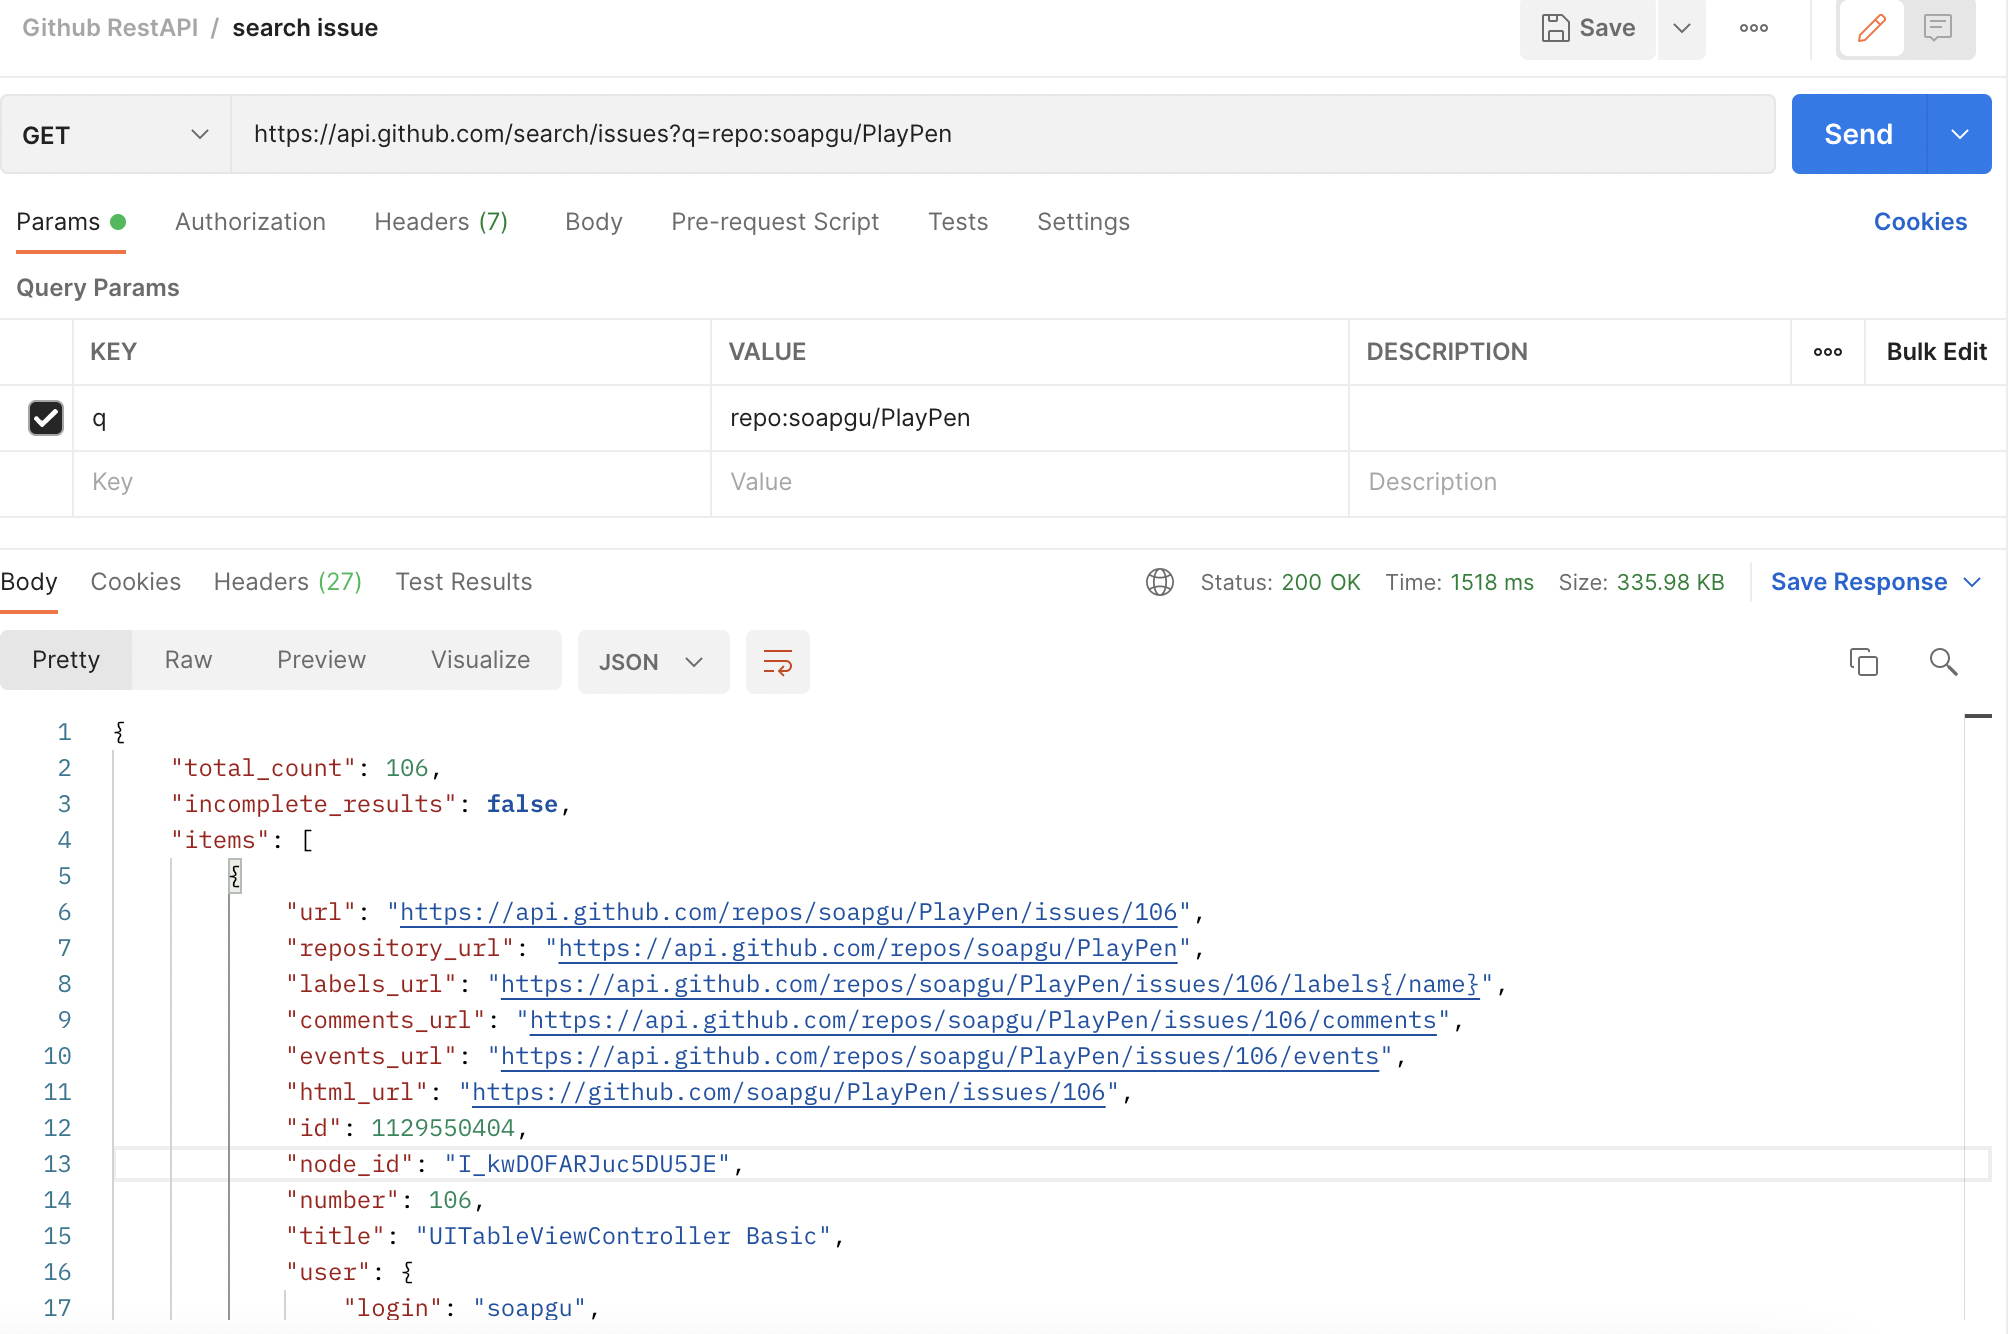Open the Headers (7) request tab
Screen dimensions: 2016x1334
tap(442, 222)
